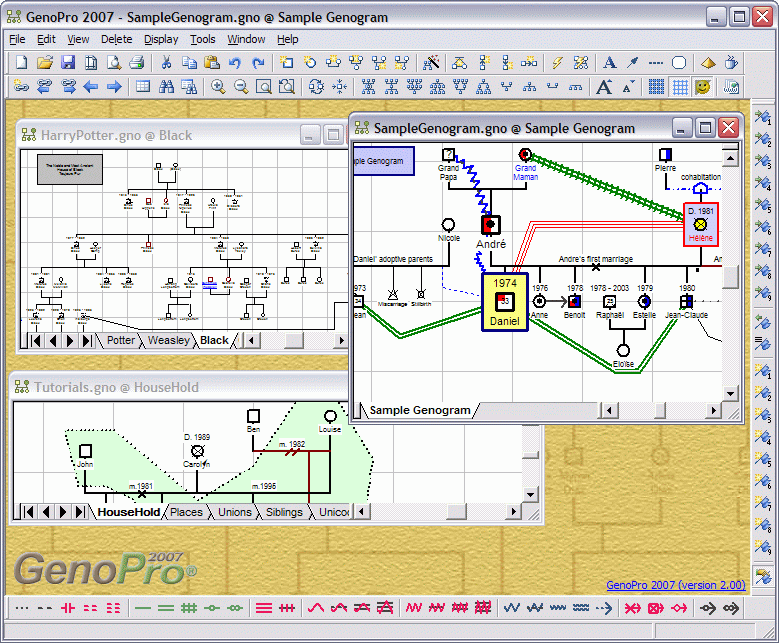The height and width of the screenshot is (643, 779).
Task: Select the Places tab in Tutorials window
Action: [x=186, y=512]
